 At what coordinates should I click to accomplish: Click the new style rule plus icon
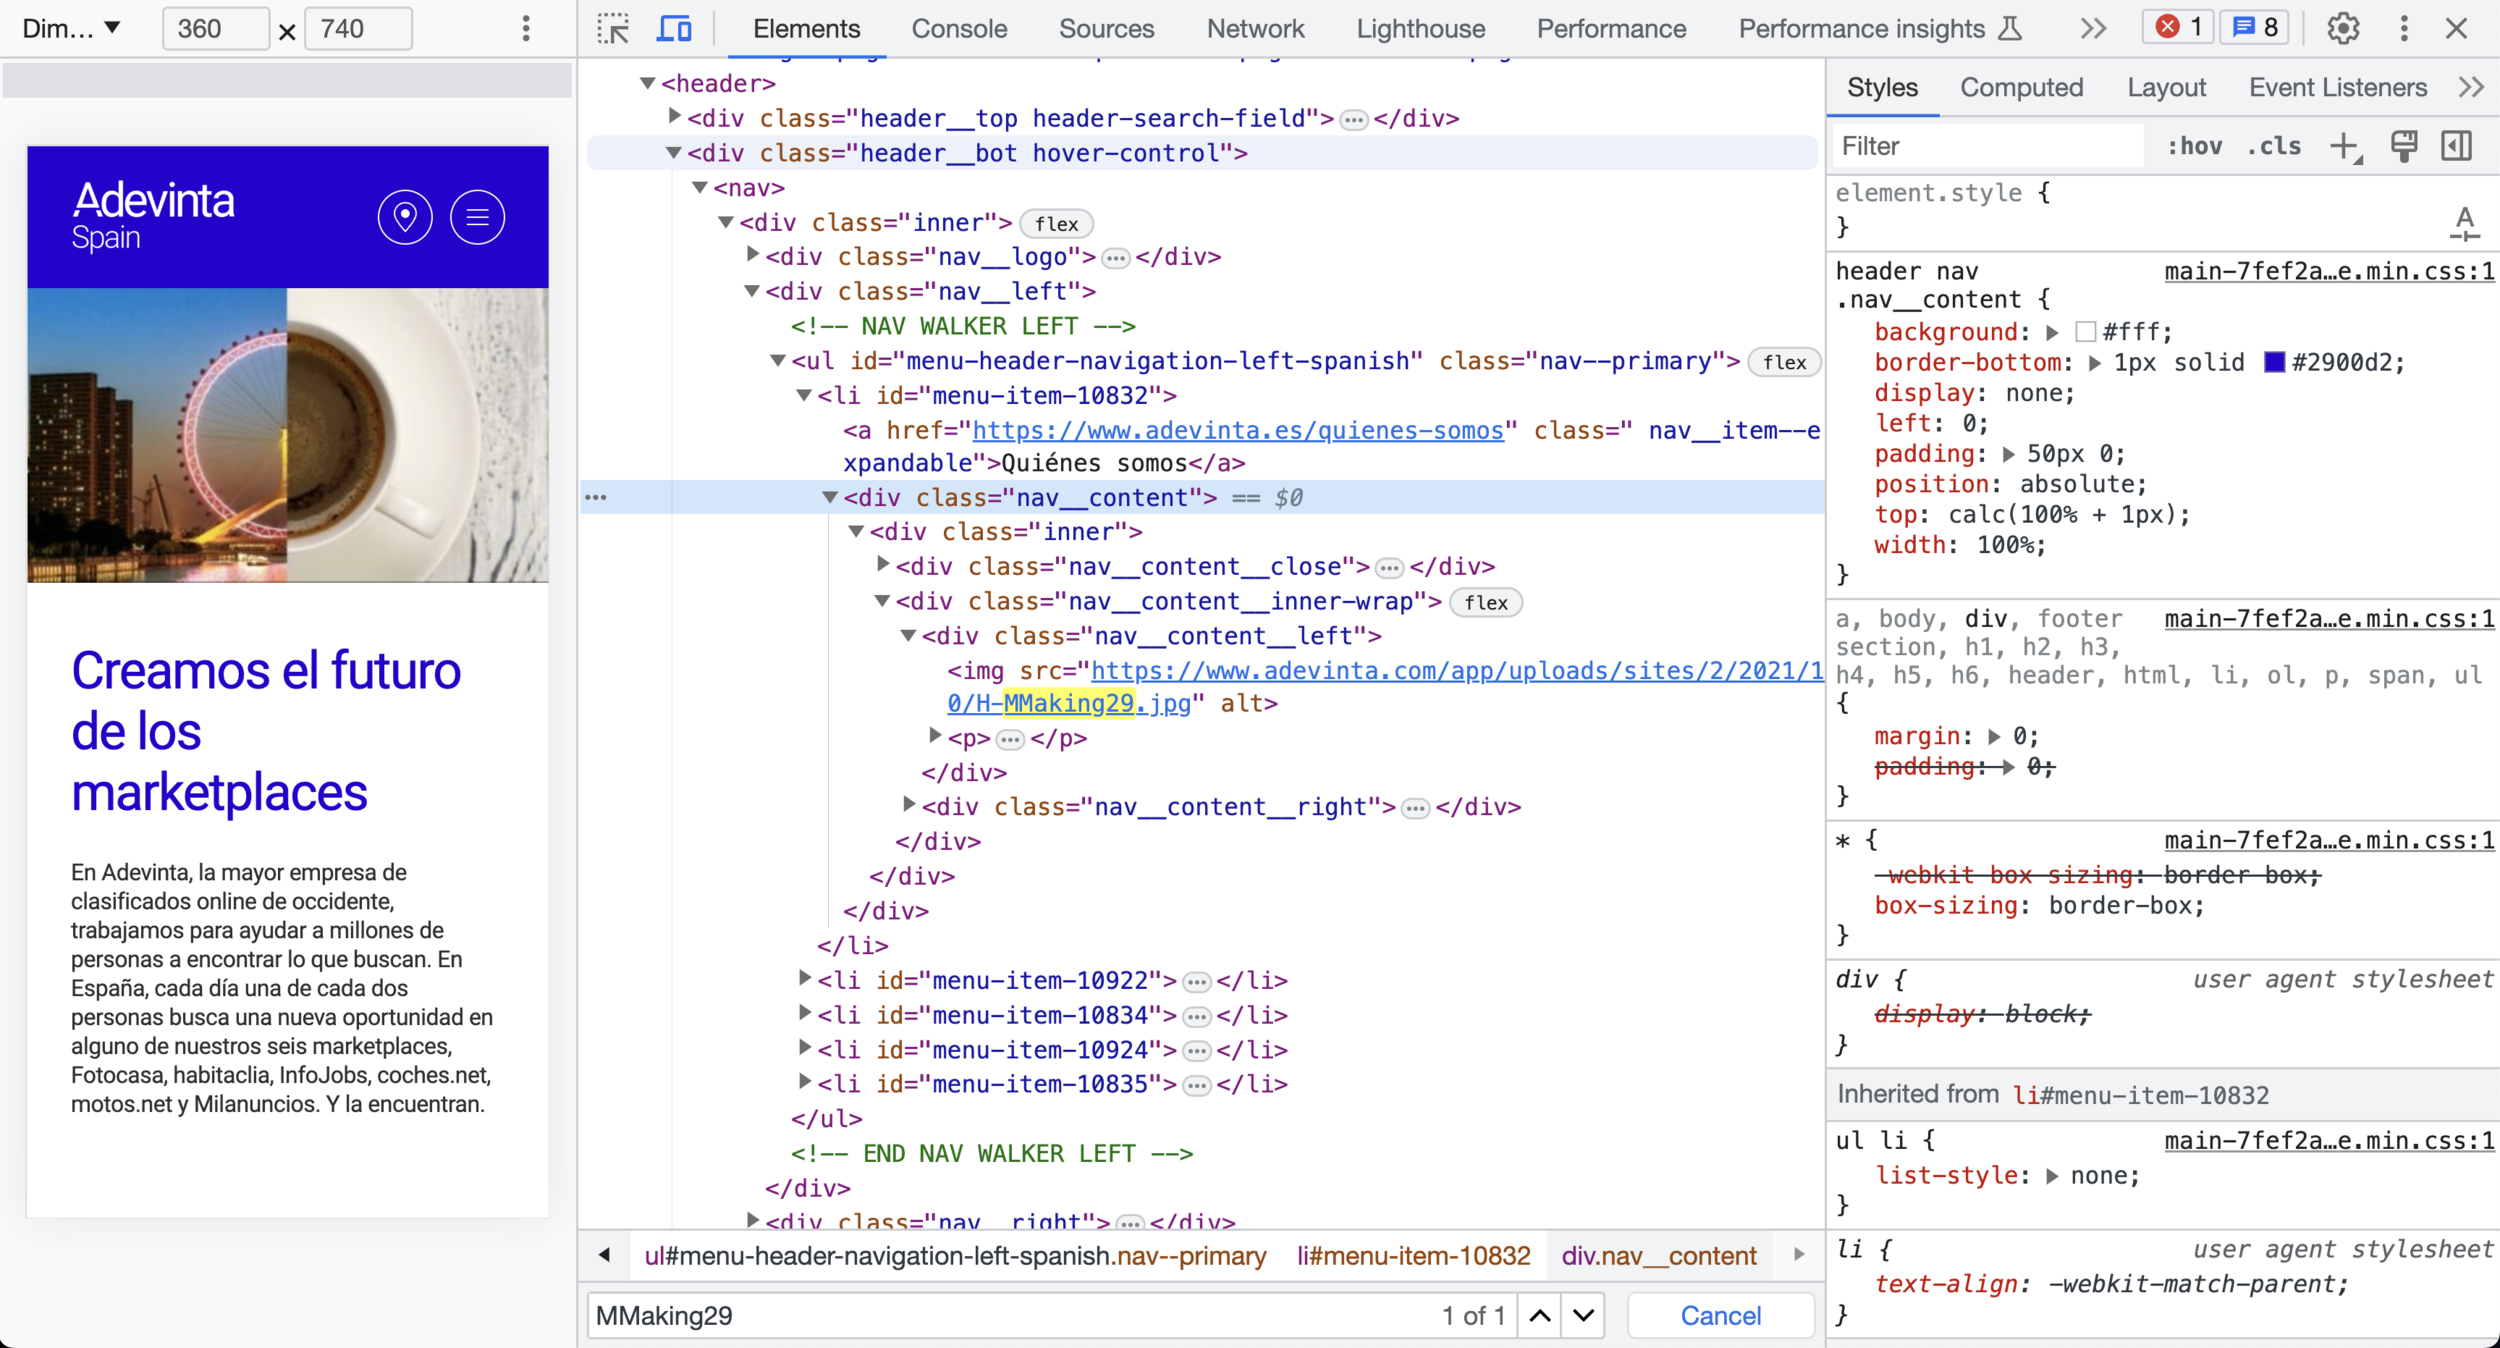(2343, 147)
